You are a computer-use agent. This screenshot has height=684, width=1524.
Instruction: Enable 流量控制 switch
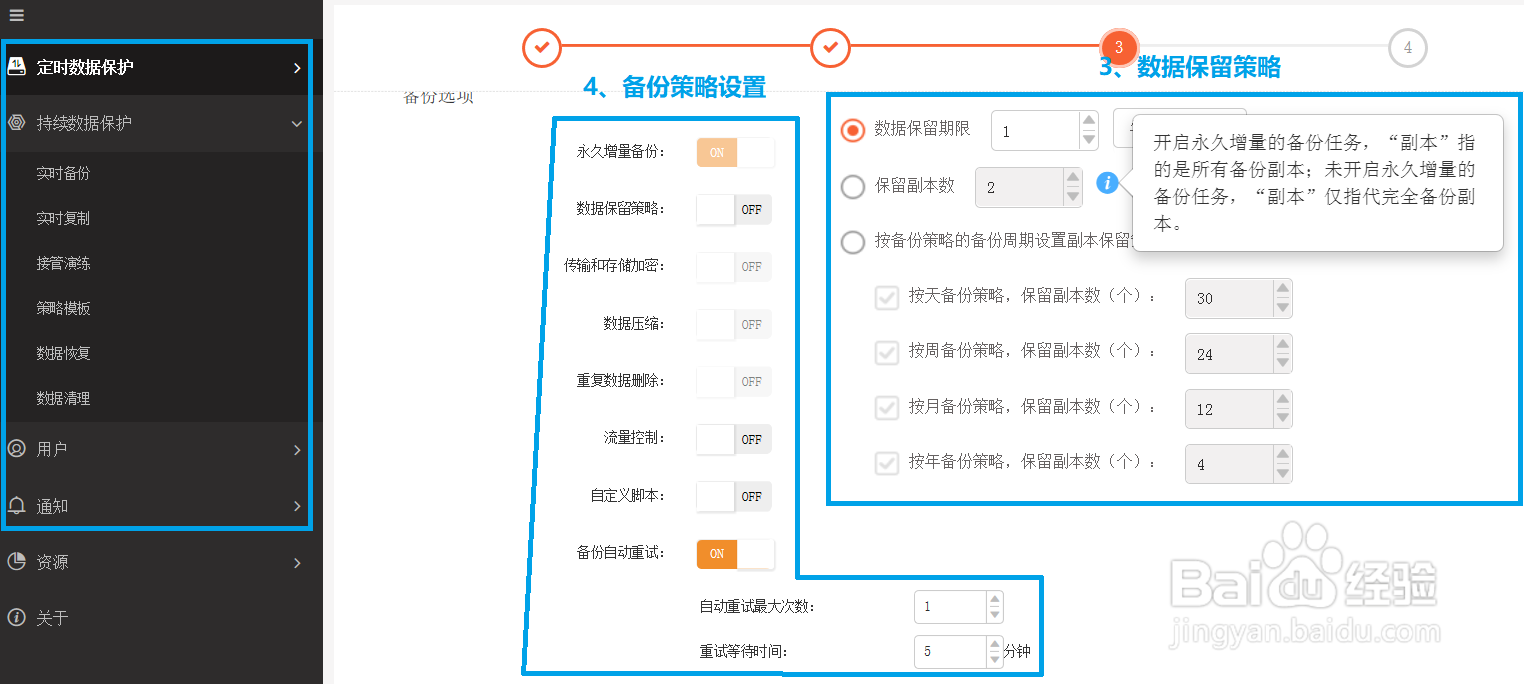click(734, 439)
